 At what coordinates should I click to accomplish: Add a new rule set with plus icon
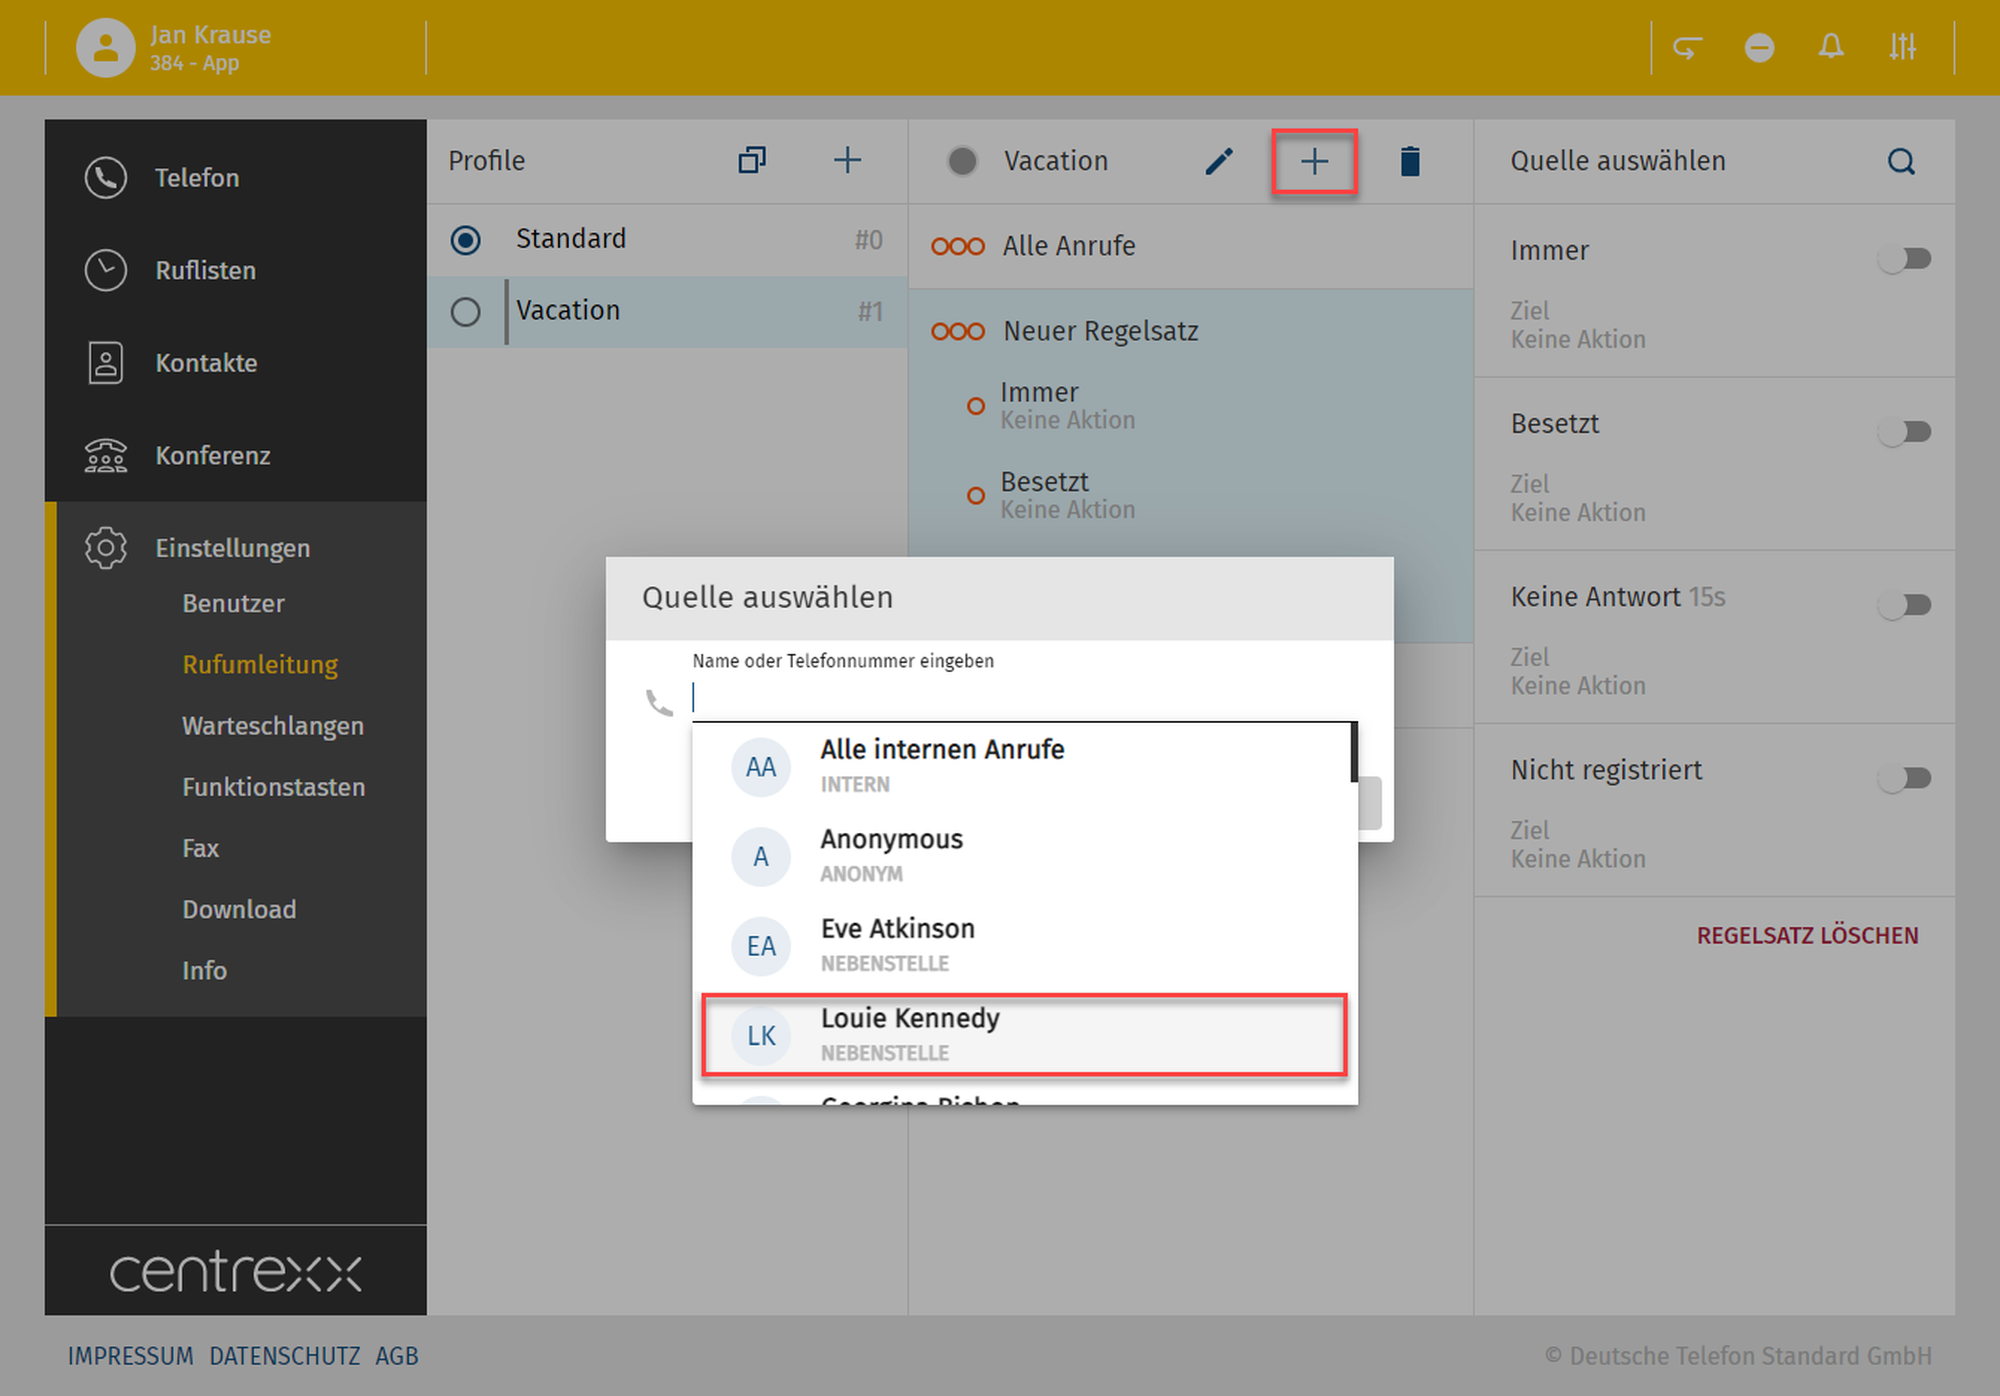(x=1314, y=161)
